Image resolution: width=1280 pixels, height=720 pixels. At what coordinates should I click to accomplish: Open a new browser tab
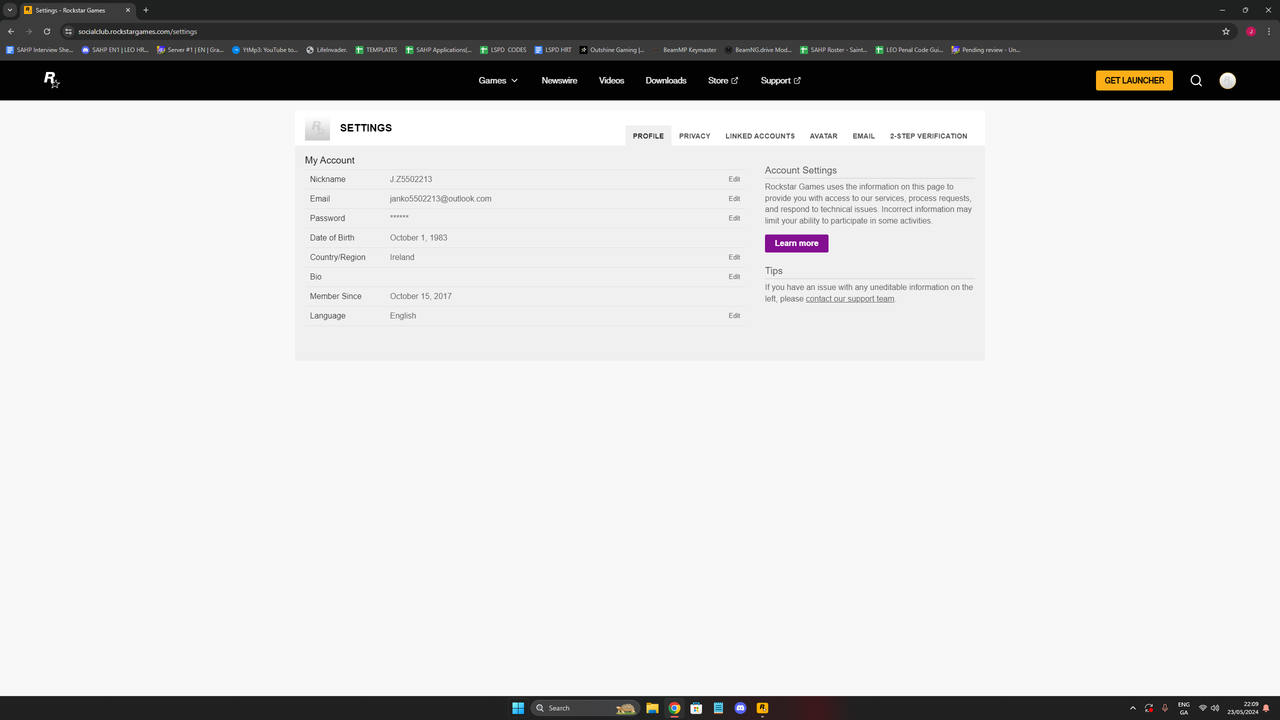146,10
